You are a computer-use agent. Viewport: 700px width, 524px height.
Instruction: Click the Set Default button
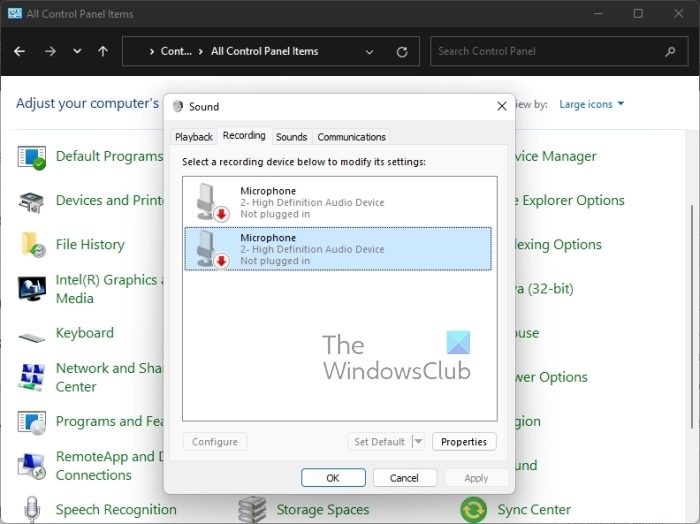click(379, 441)
